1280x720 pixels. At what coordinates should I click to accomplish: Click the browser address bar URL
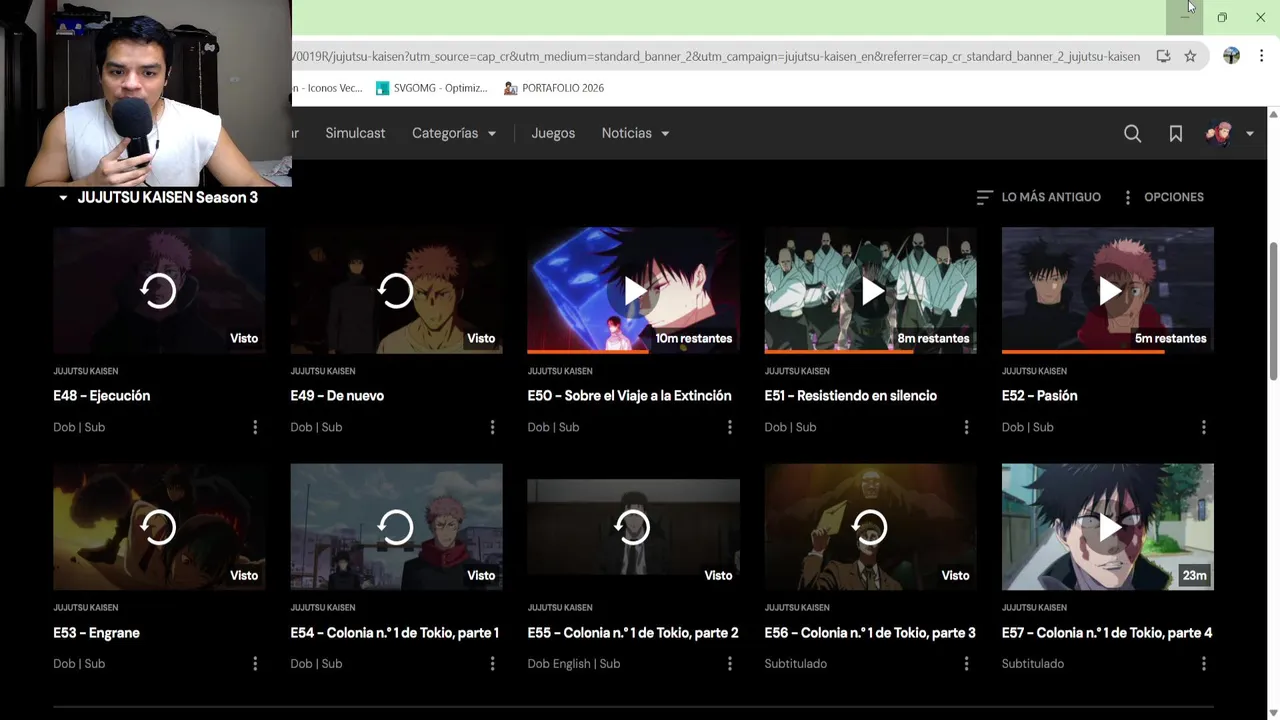pyautogui.click(x=715, y=57)
